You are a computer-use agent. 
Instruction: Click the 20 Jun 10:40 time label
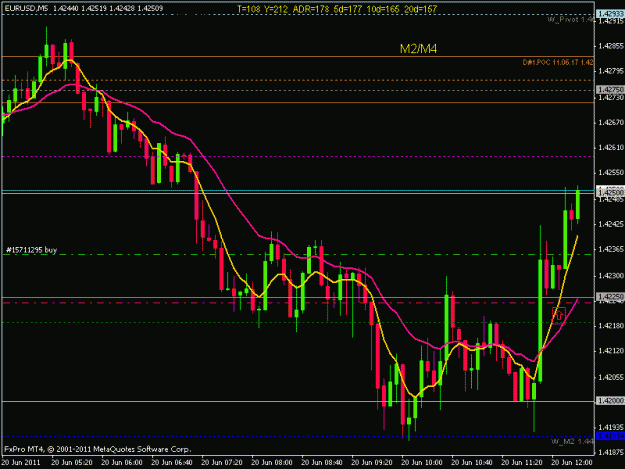click(472, 463)
